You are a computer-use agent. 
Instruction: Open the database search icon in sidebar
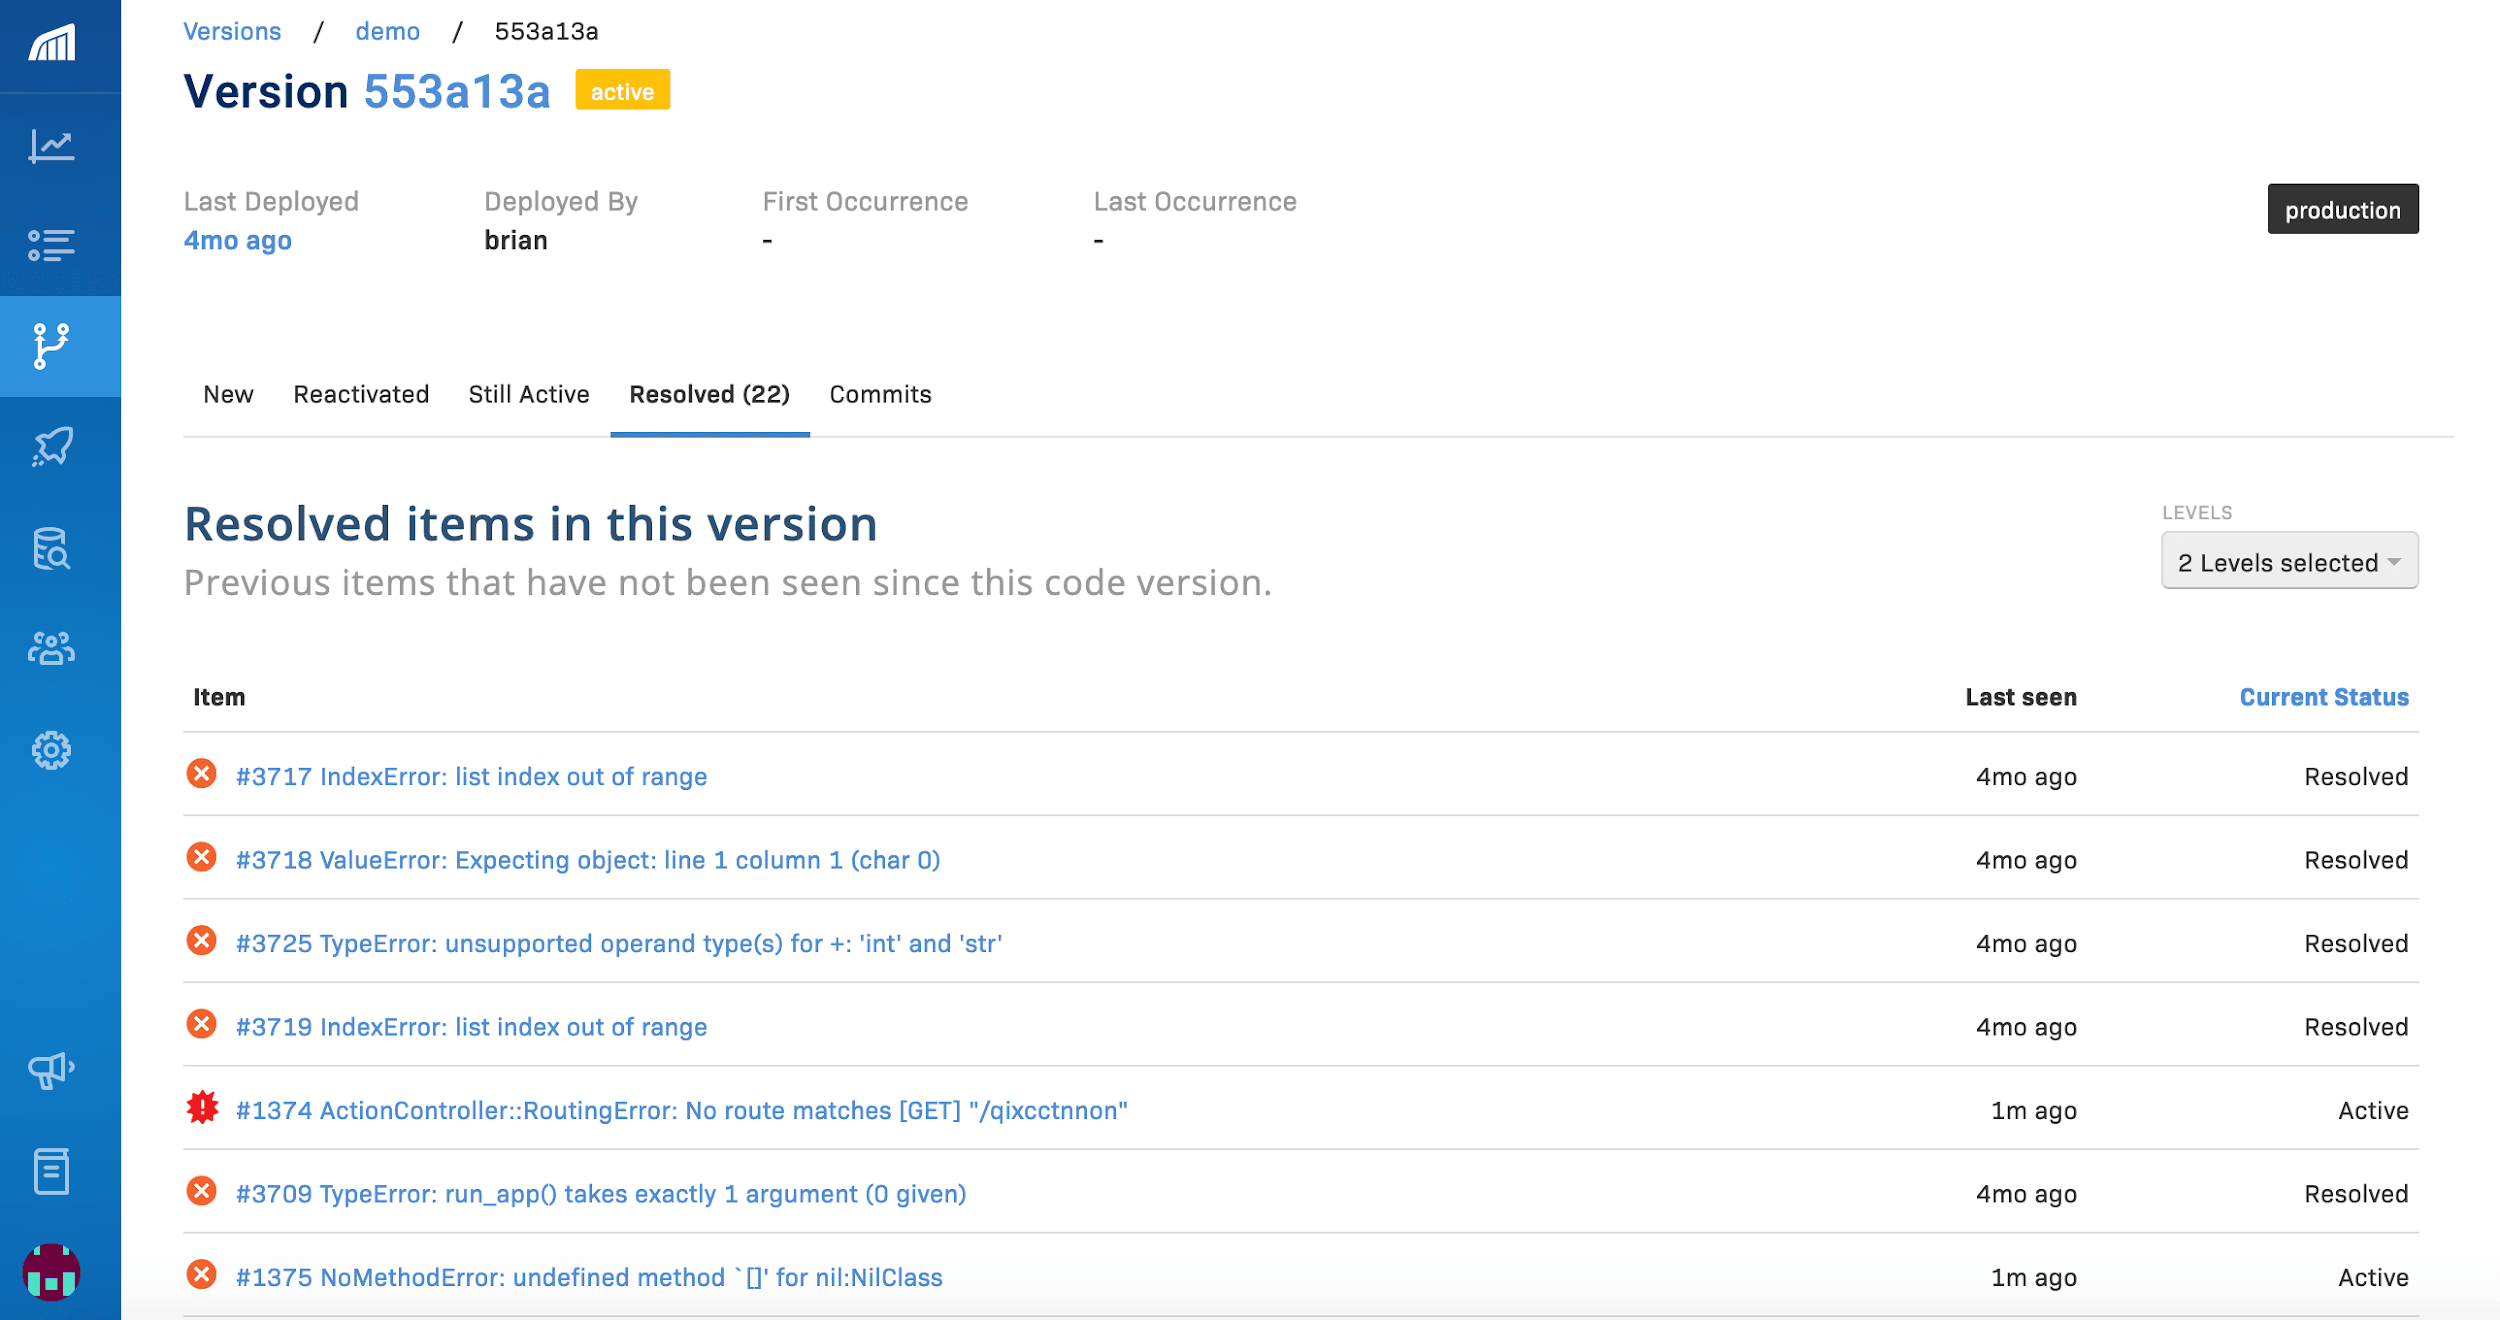(52, 548)
